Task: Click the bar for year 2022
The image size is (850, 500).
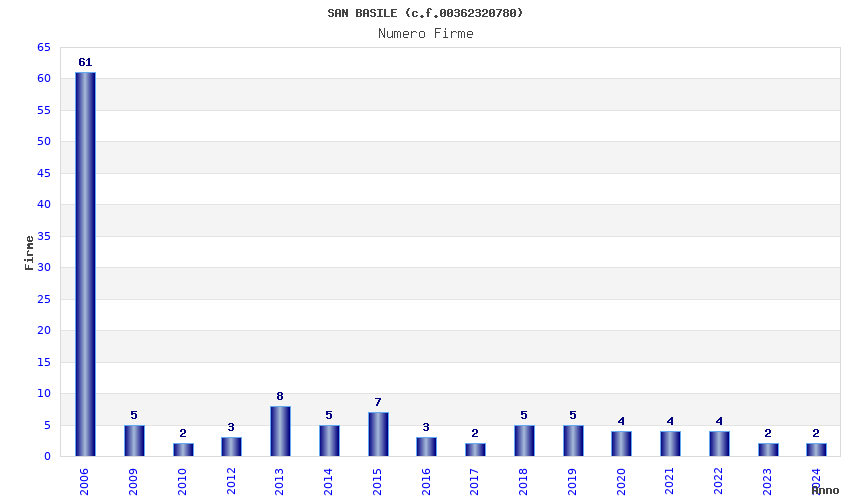Action: click(719, 444)
